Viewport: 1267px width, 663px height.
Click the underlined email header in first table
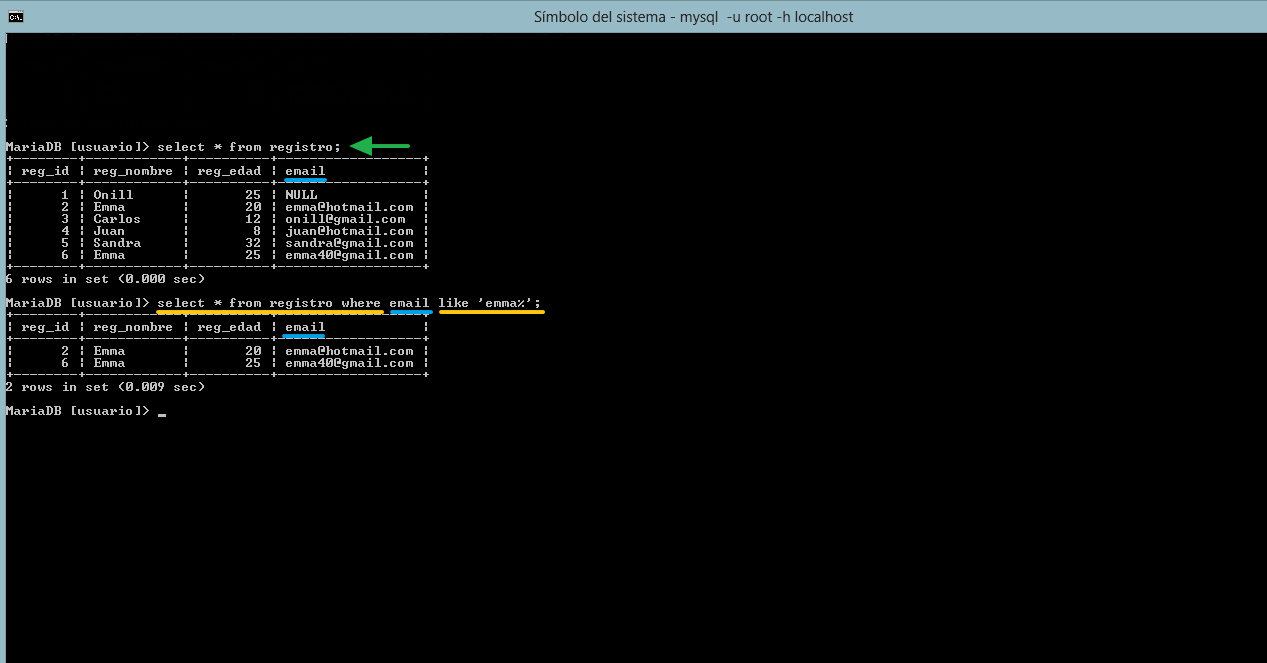(x=305, y=171)
